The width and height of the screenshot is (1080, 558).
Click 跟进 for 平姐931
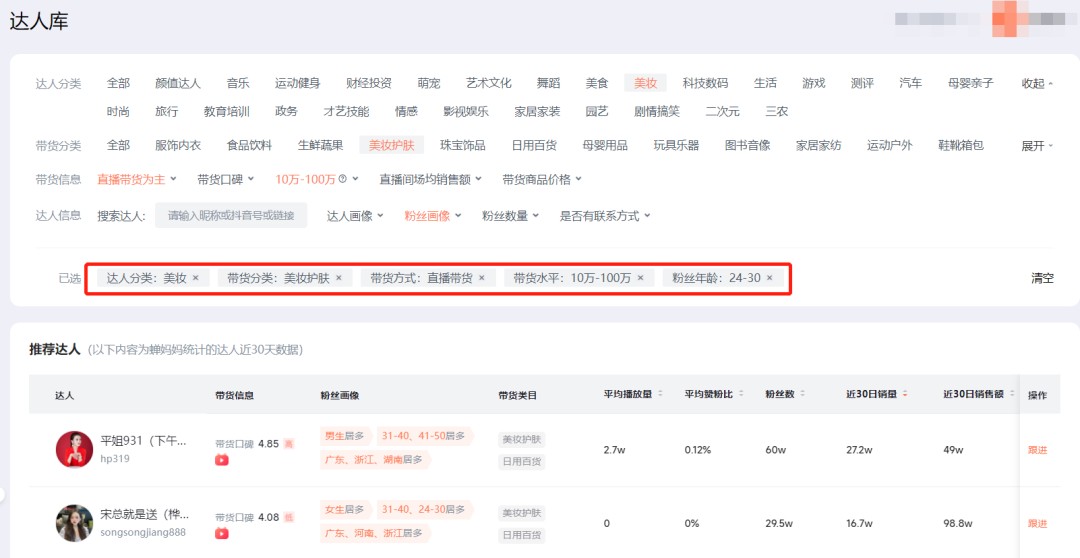click(x=1037, y=450)
